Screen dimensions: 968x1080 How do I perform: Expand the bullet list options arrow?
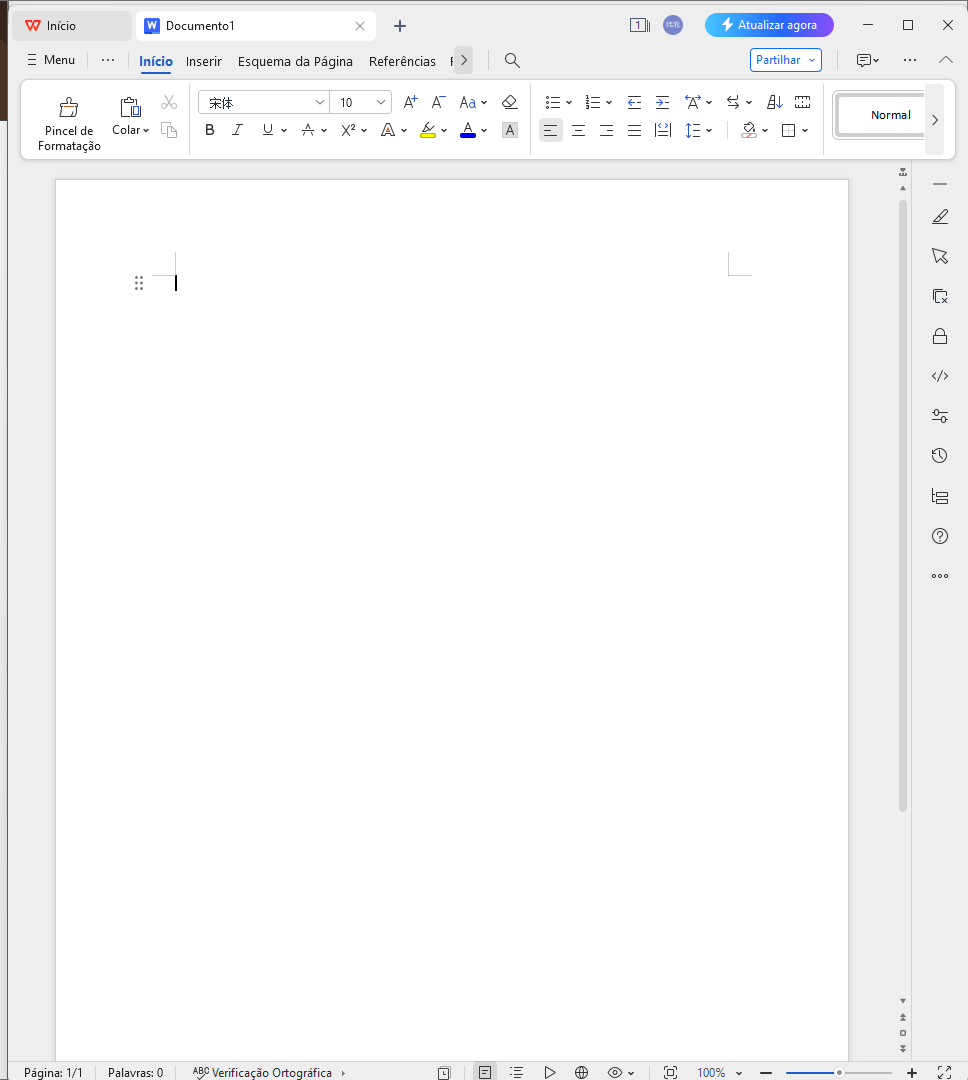pyautogui.click(x=569, y=103)
